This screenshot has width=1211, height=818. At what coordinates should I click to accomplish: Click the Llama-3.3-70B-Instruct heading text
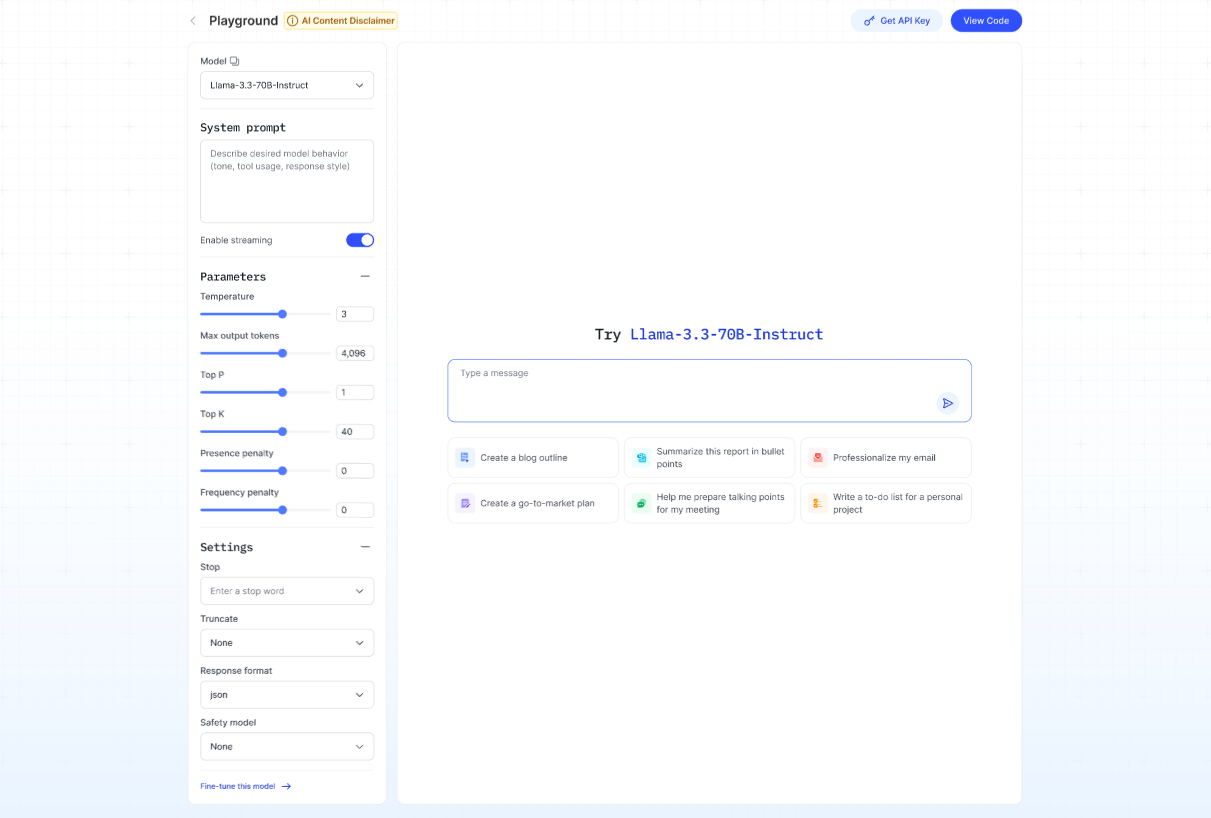tap(727, 334)
